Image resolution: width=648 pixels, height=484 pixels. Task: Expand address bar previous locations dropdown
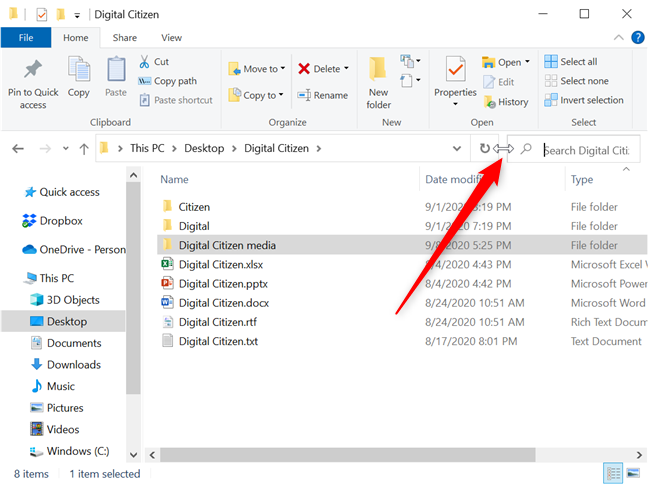tap(457, 148)
